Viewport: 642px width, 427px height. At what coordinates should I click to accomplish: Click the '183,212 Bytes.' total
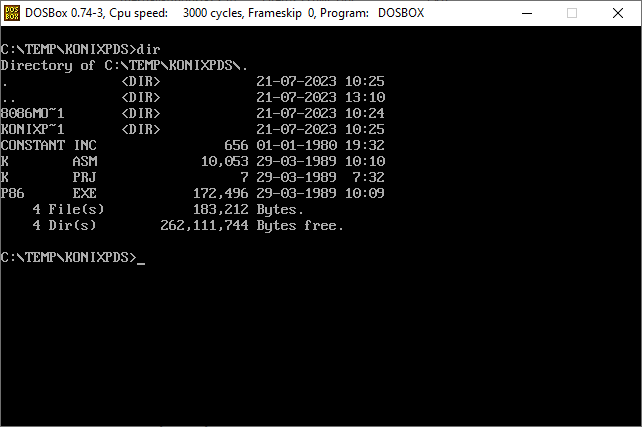point(249,210)
